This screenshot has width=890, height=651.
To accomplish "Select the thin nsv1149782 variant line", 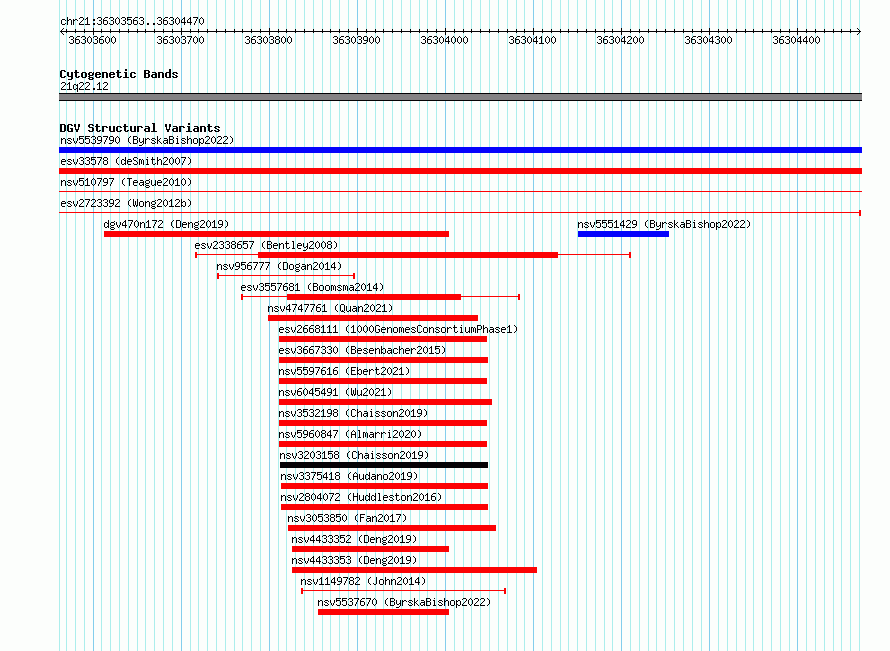I will pos(404,591).
